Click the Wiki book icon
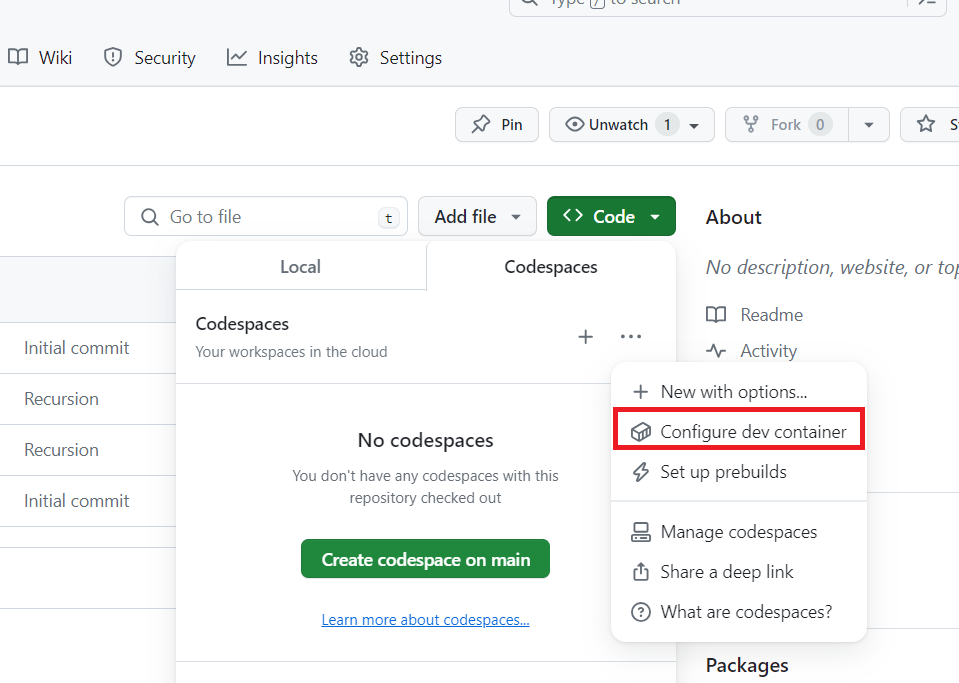This screenshot has width=959, height=683. 18,57
